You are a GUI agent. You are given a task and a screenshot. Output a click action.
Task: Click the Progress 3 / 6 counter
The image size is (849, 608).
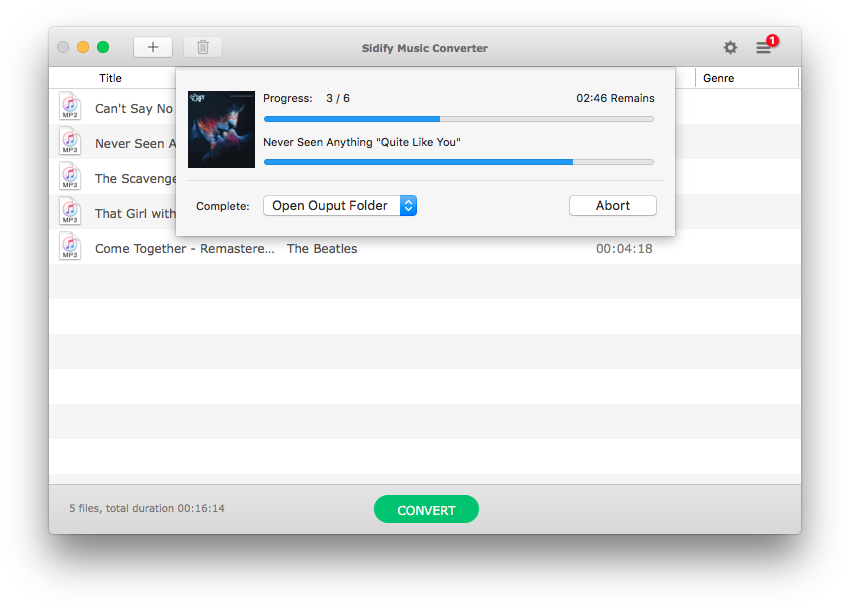[306, 98]
